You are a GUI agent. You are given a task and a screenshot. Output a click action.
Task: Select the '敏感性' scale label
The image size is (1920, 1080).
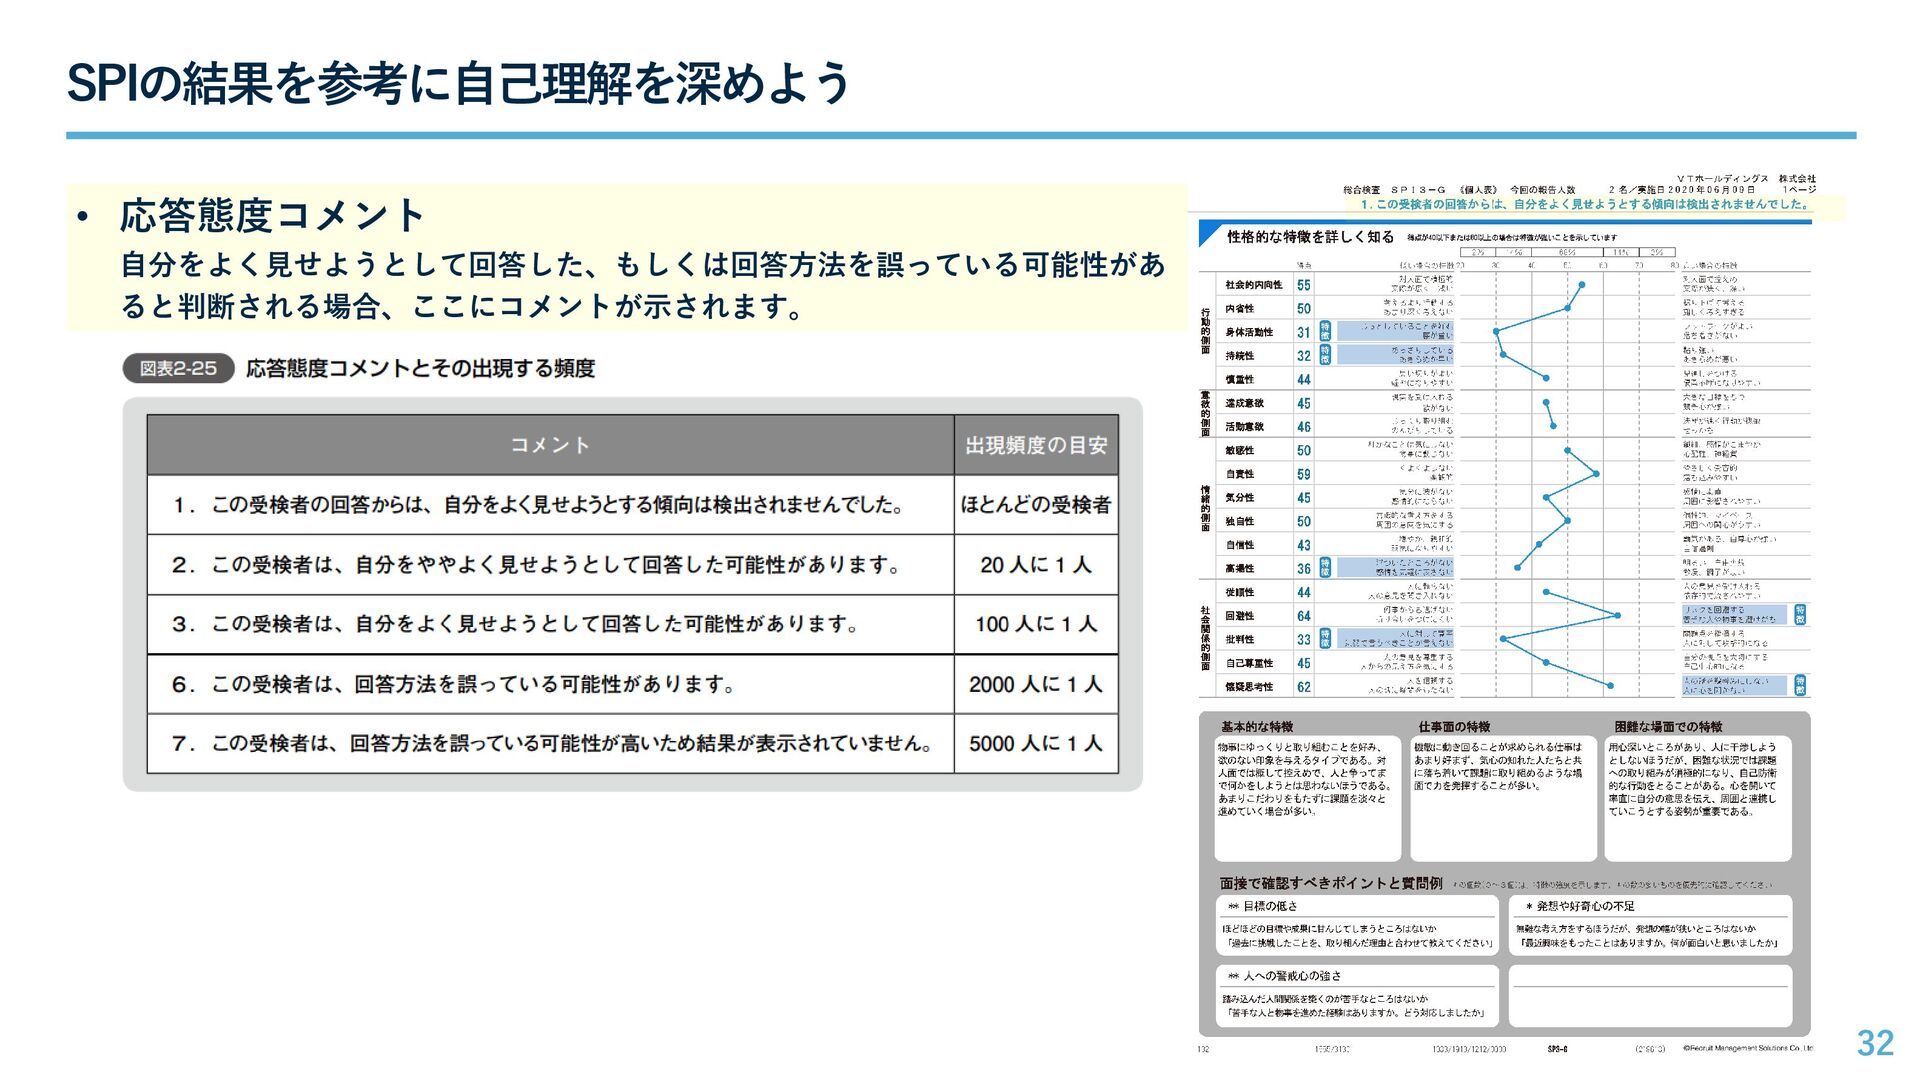pyautogui.click(x=1239, y=451)
